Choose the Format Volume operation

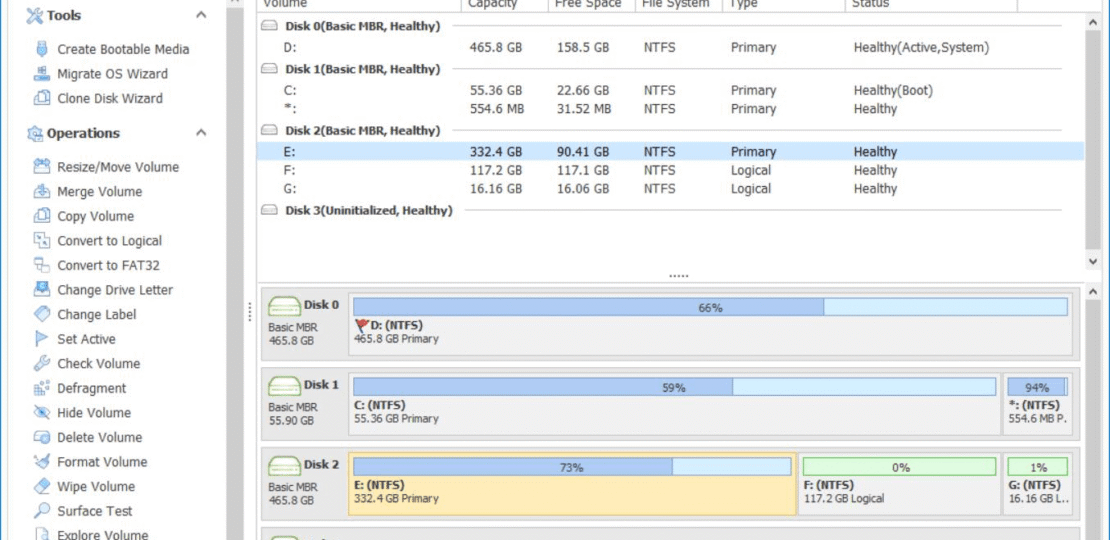pos(102,461)
